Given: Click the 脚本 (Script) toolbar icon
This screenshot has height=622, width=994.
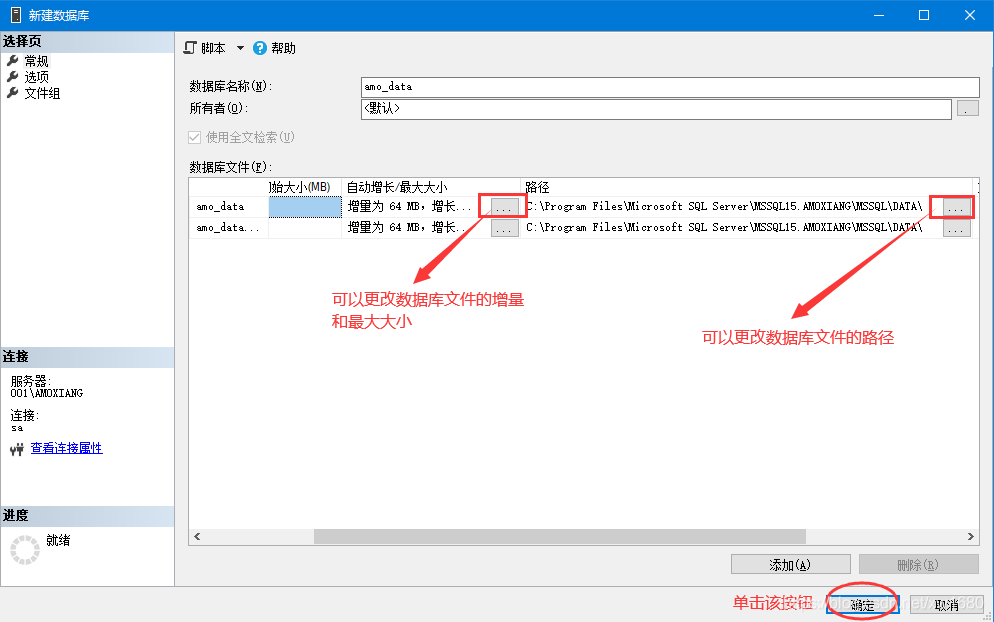Looking at the screenshot, I should pos(189,47).
